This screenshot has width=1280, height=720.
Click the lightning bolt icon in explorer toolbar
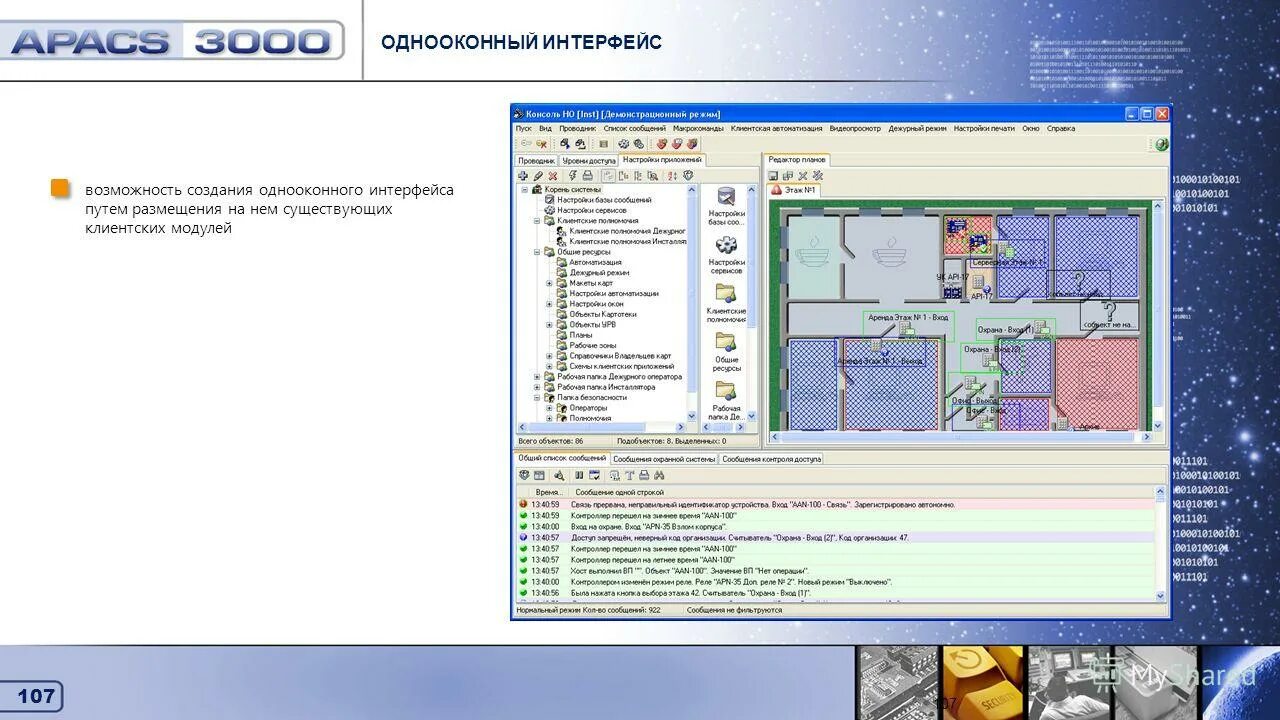click(x=572, y=175)
